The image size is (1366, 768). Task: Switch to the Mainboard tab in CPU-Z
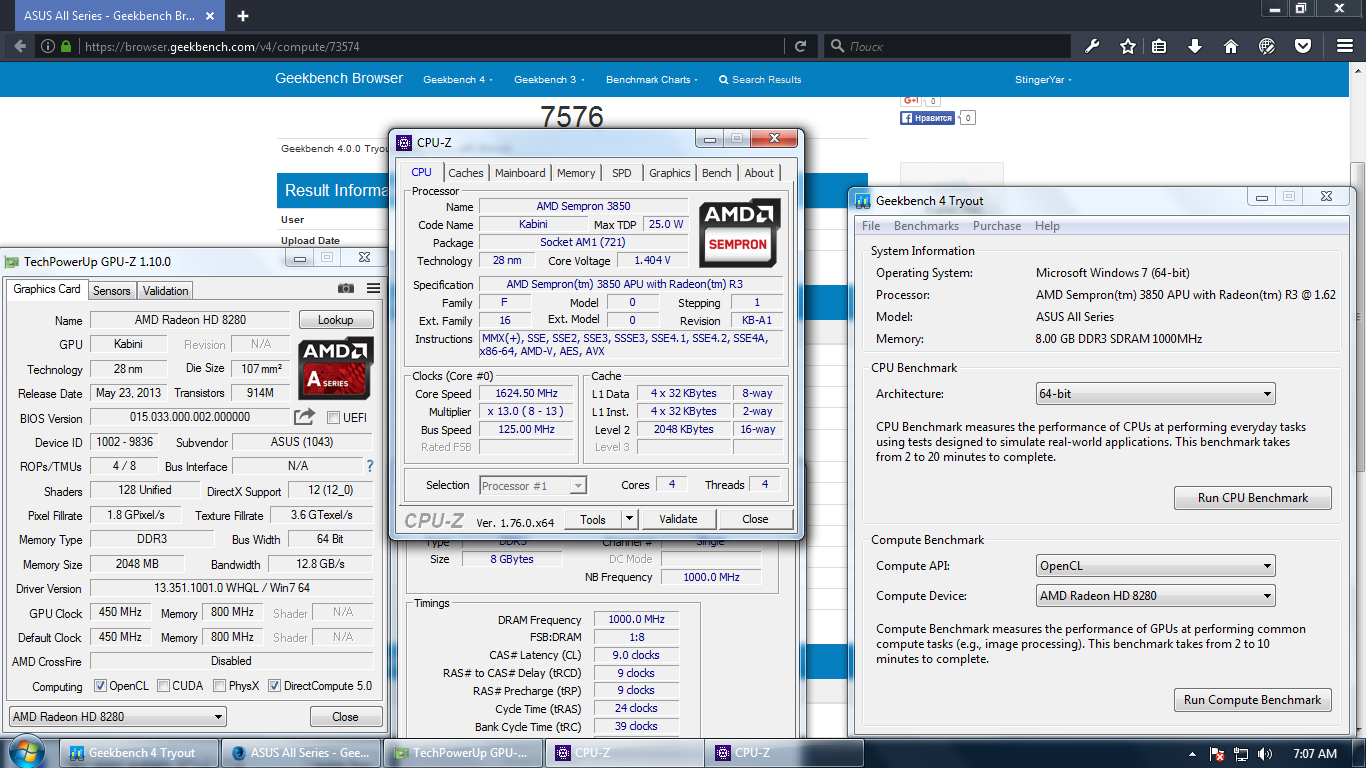click(x=520, y=173)
